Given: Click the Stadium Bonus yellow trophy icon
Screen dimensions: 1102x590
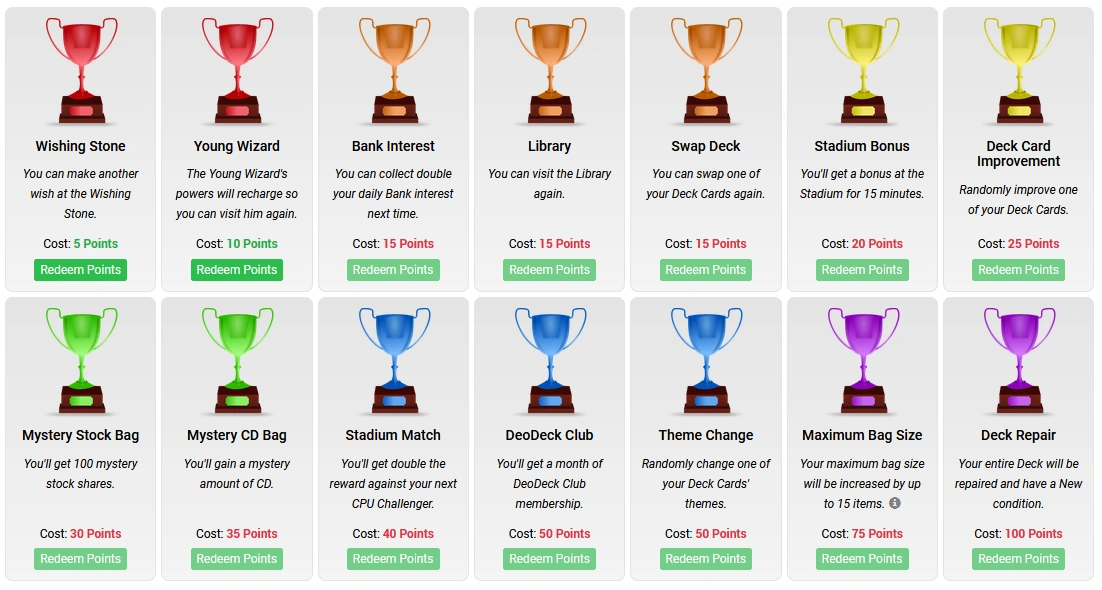Looking at the screenshot, I should [x=862, y=68].
